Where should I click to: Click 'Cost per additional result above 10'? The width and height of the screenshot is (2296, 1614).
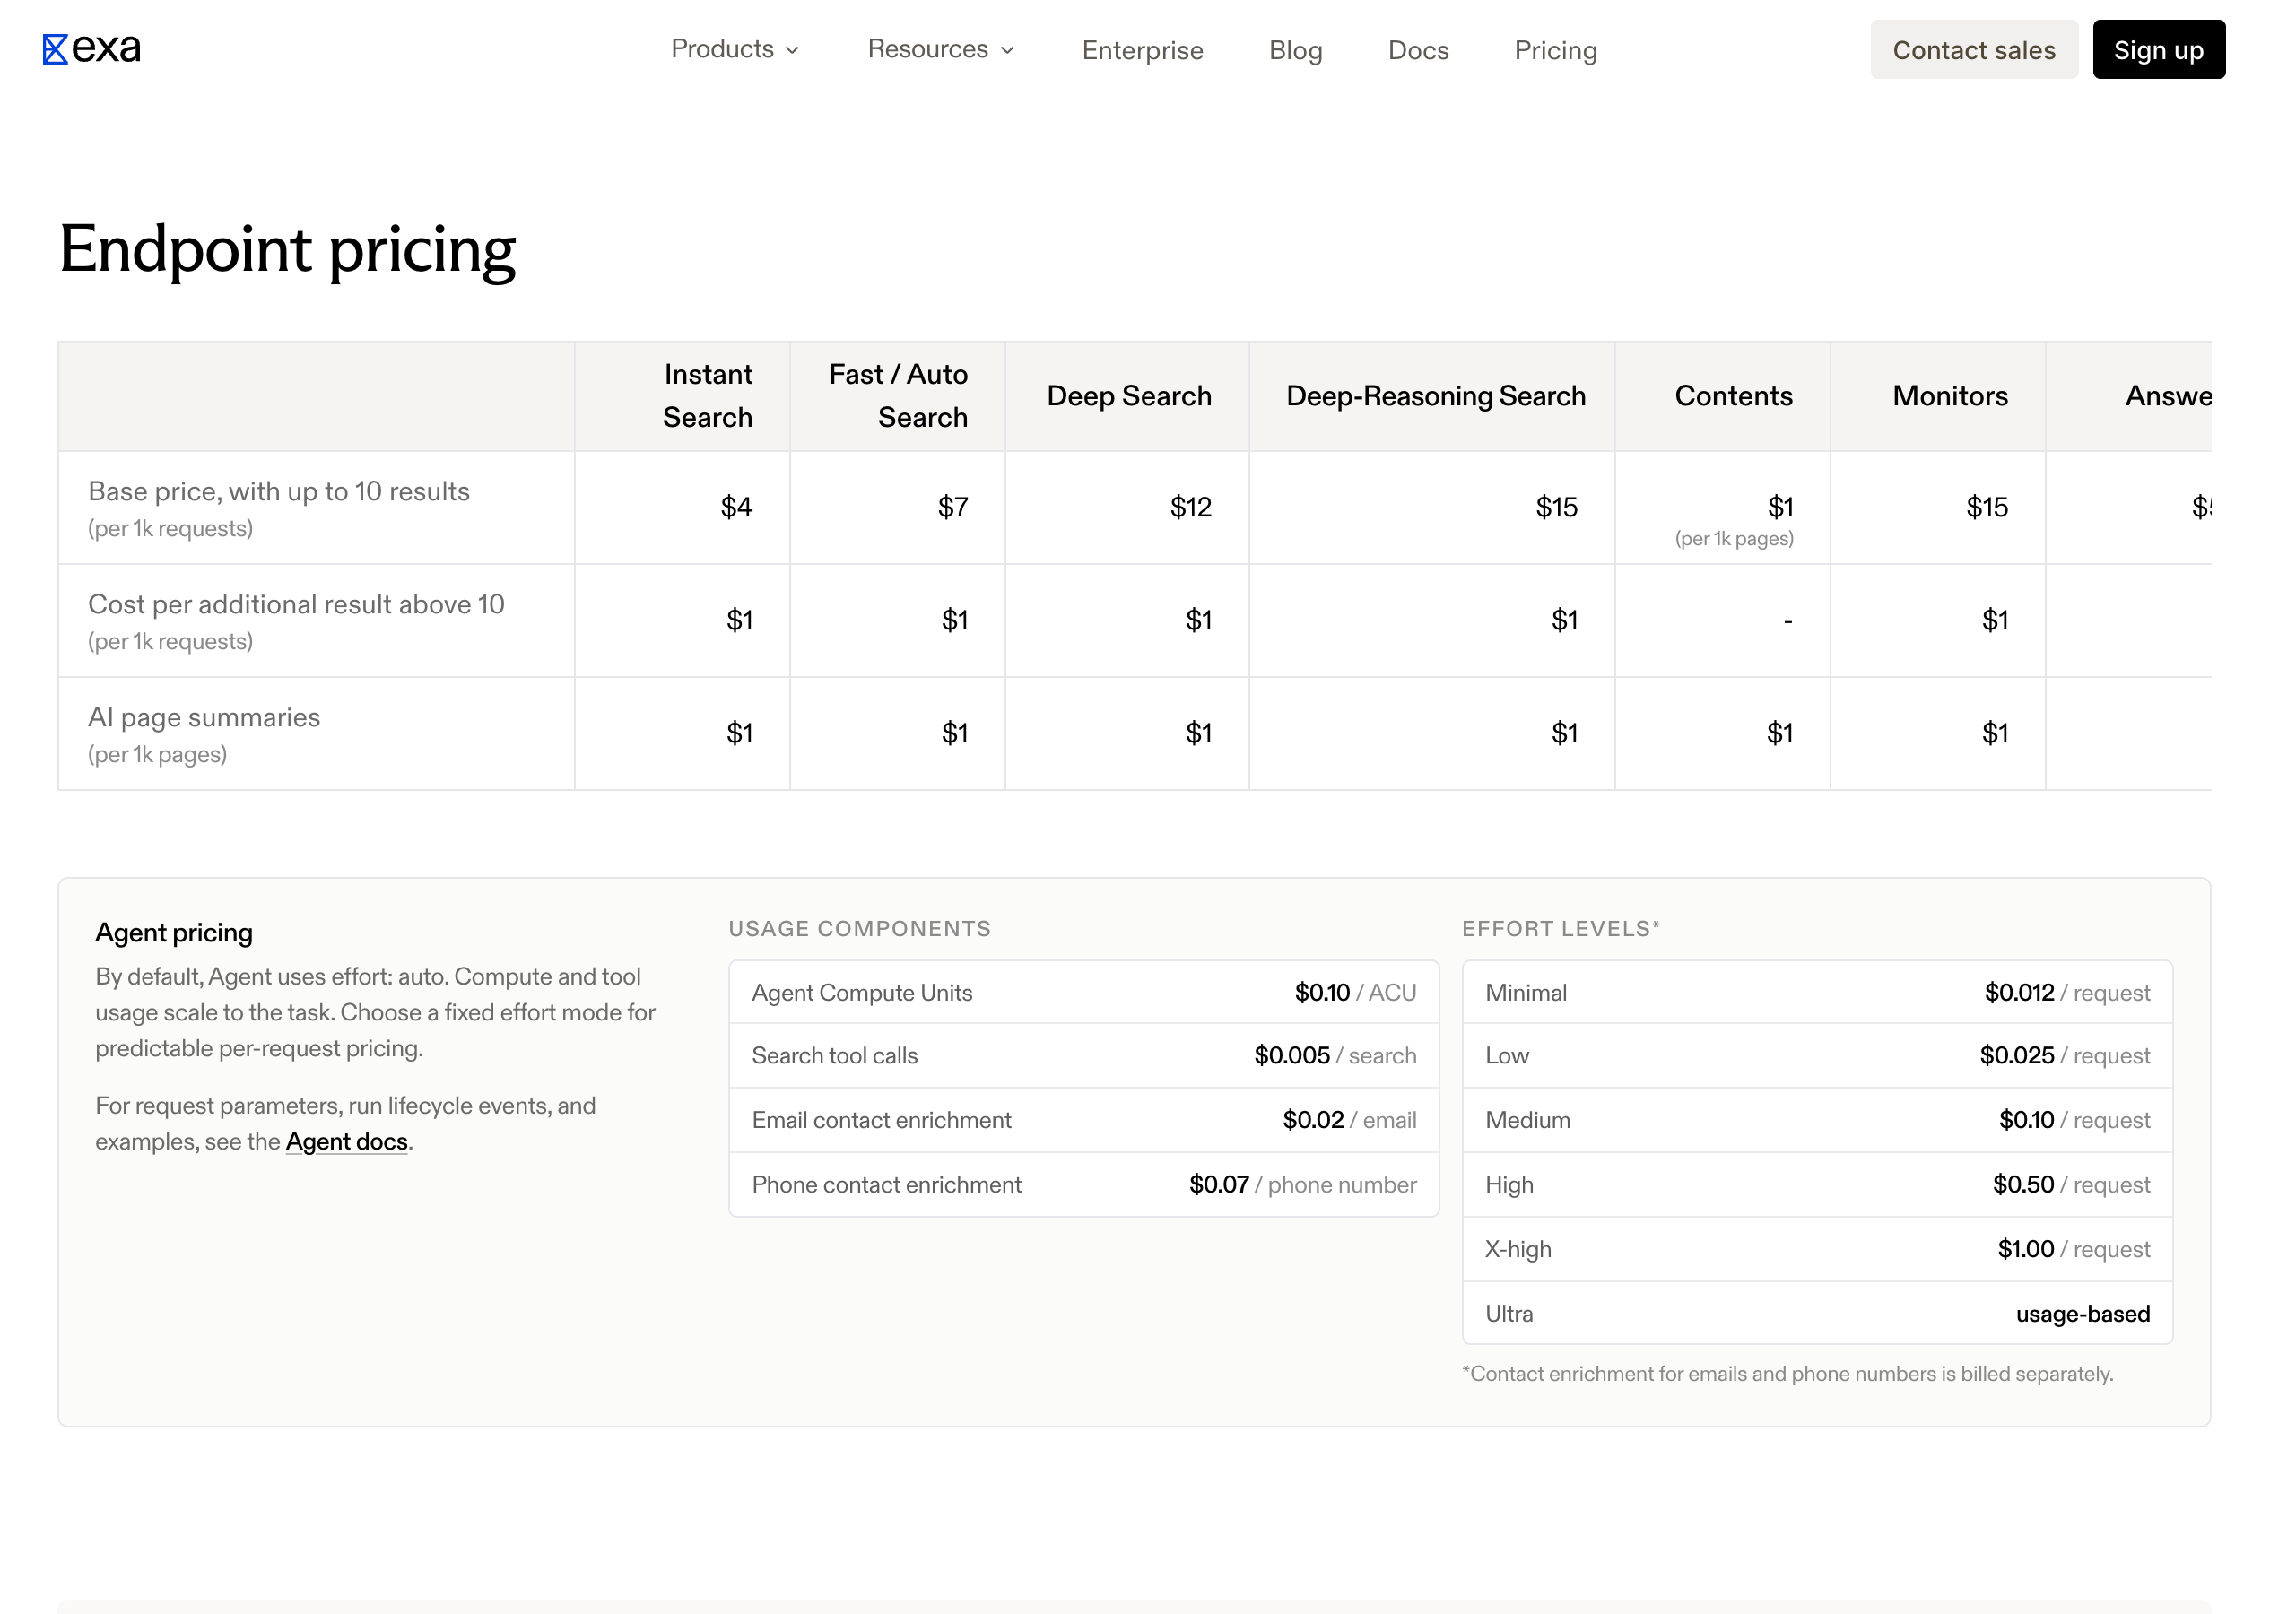(296, 604)
